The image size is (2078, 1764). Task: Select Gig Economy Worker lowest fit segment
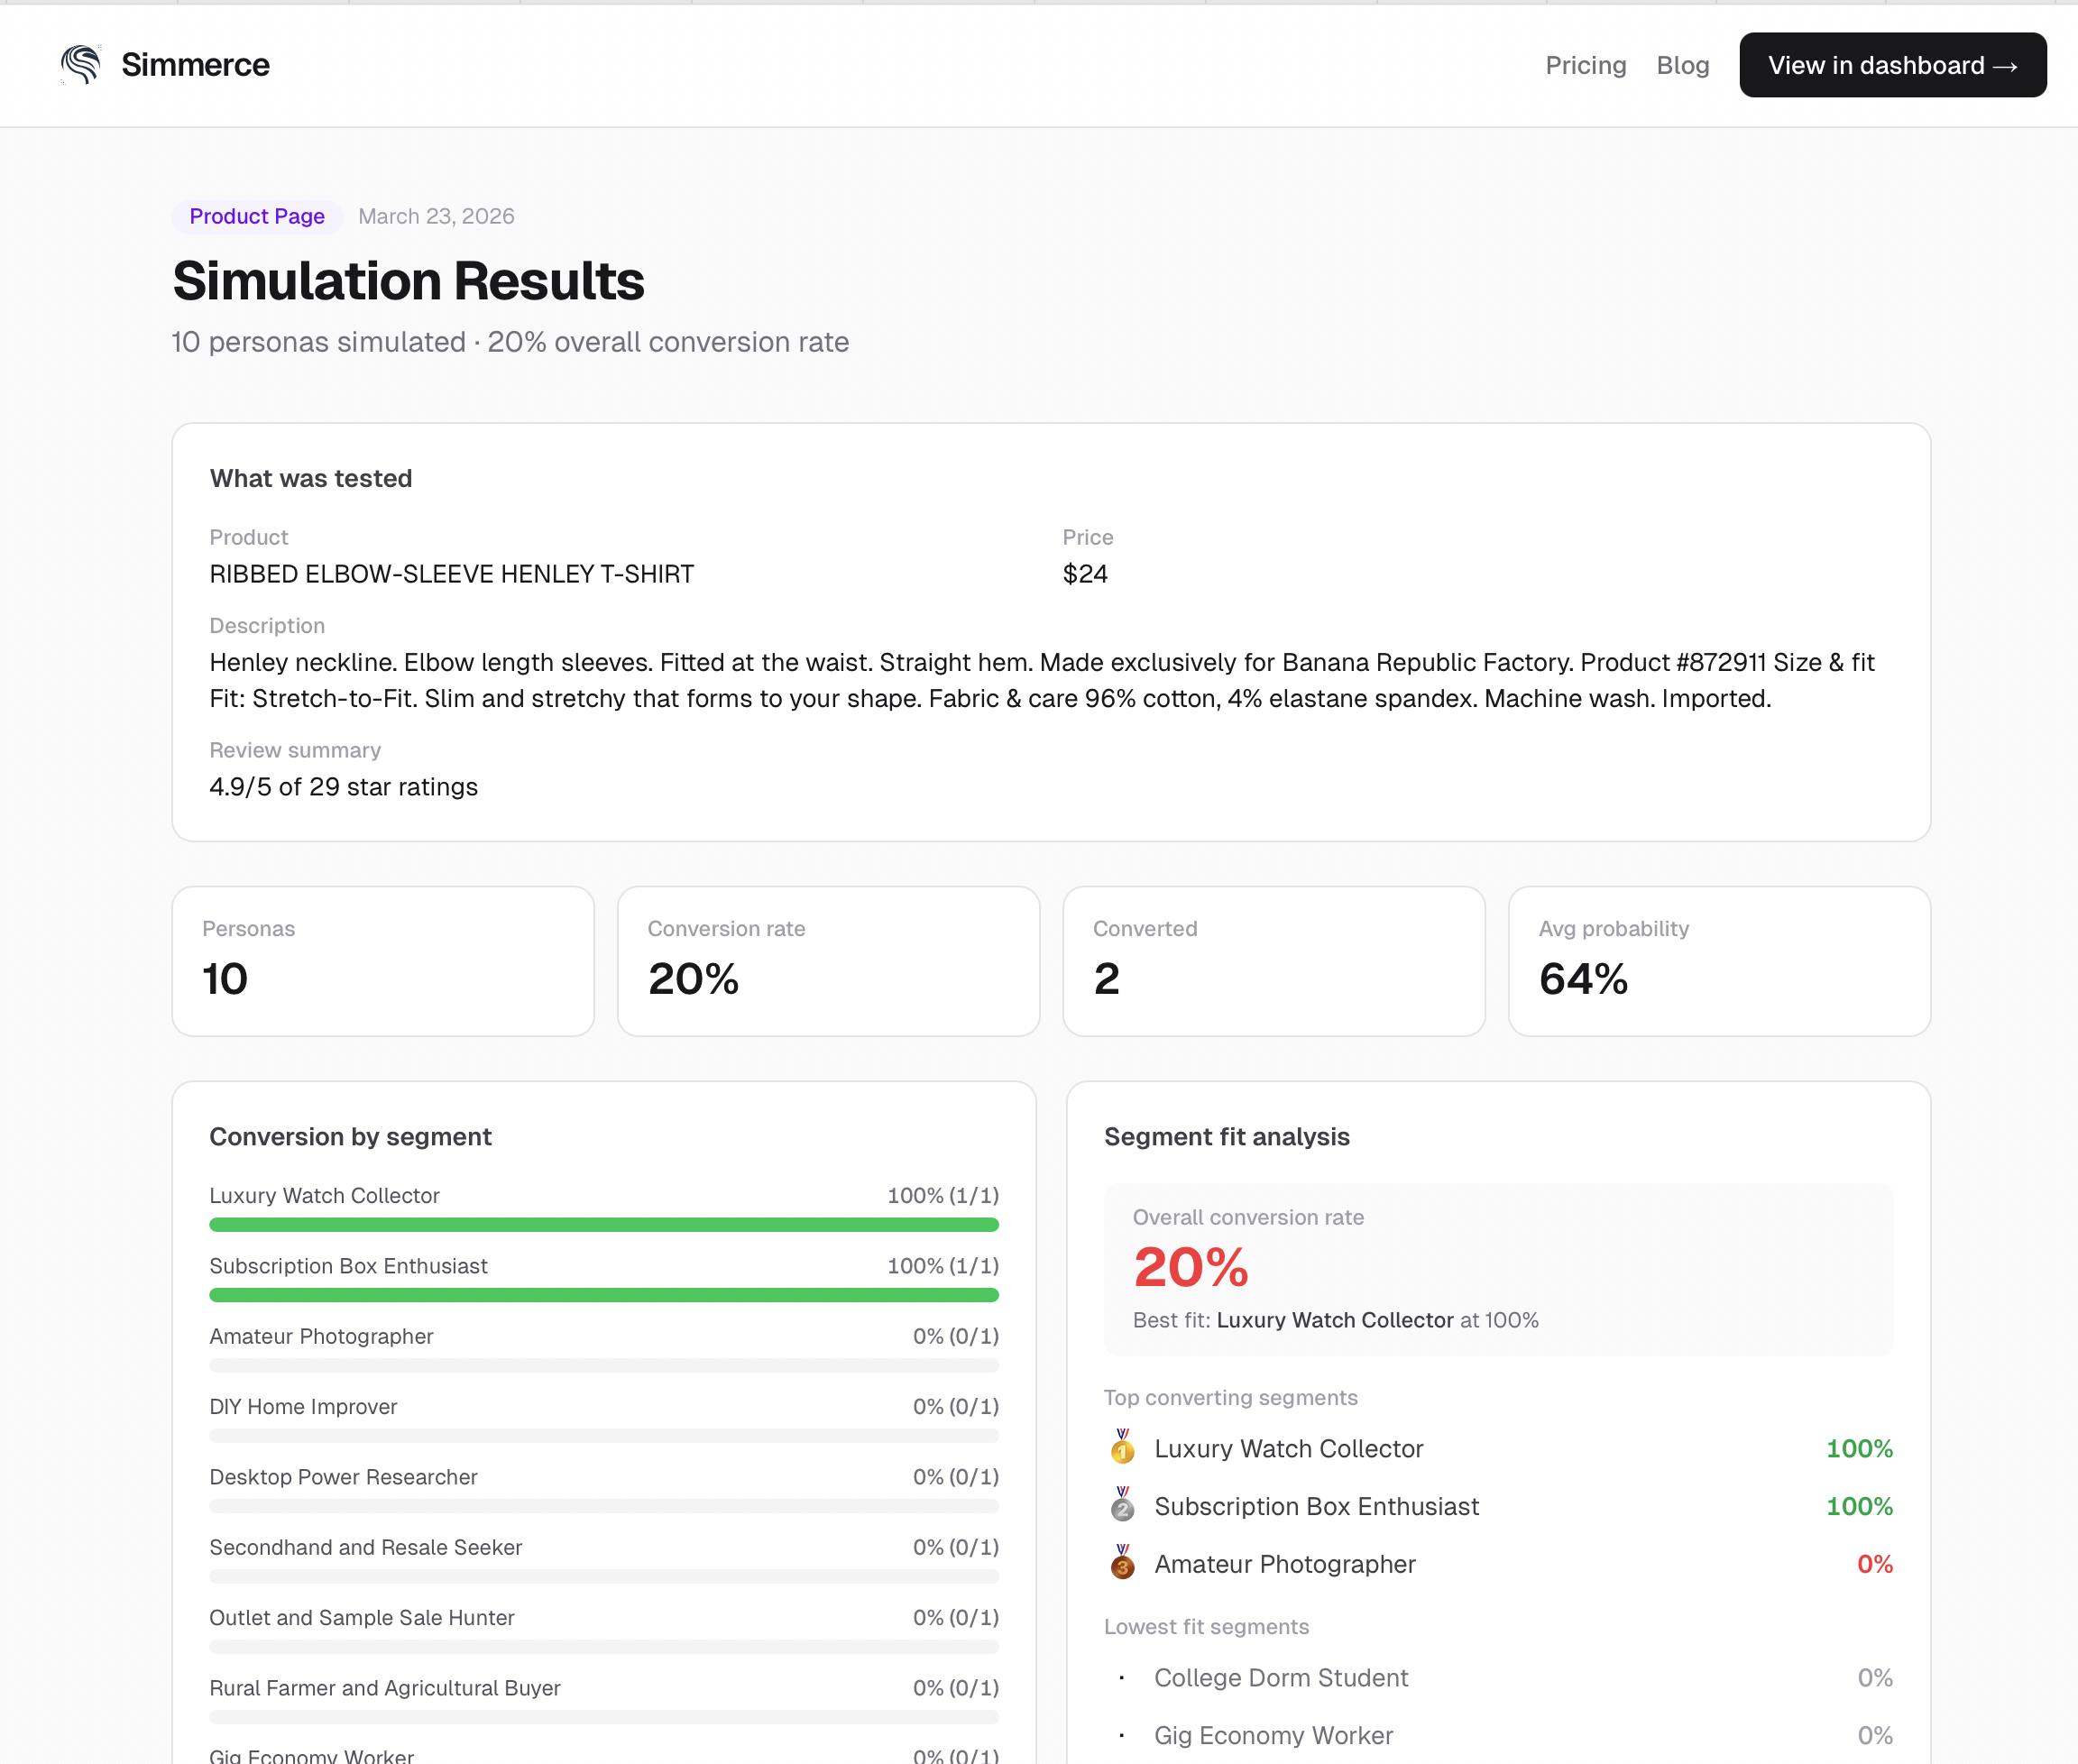(x=1273, y=1735)
